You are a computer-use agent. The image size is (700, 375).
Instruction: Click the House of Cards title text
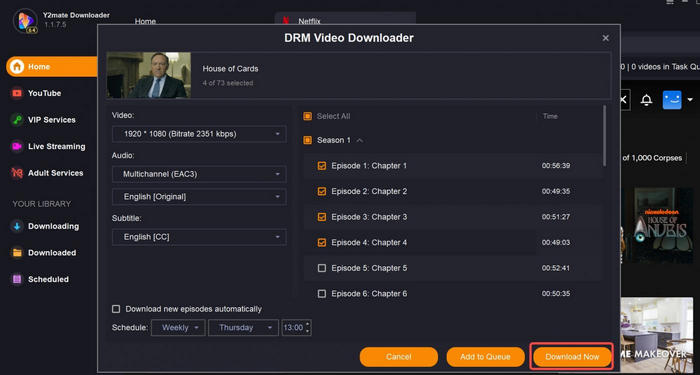point(230,69)
